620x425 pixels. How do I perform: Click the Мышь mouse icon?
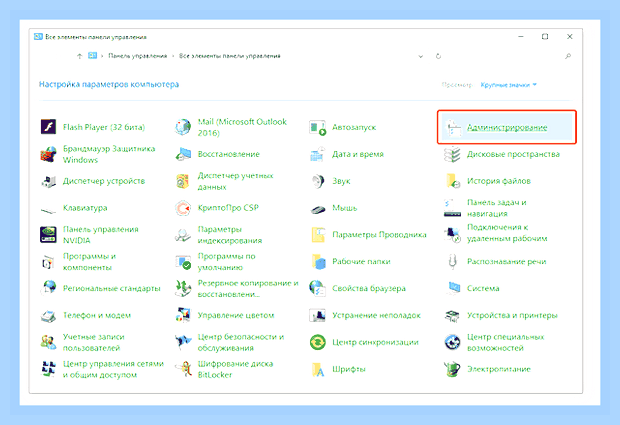318,209
